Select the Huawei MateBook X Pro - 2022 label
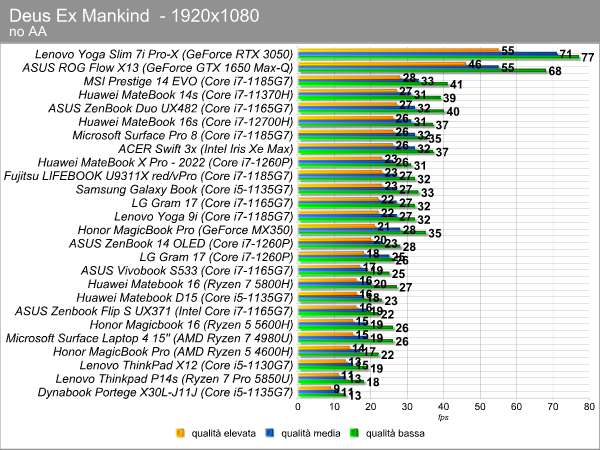The height and width of the screenshot is (450, 600). coord(165,163)
